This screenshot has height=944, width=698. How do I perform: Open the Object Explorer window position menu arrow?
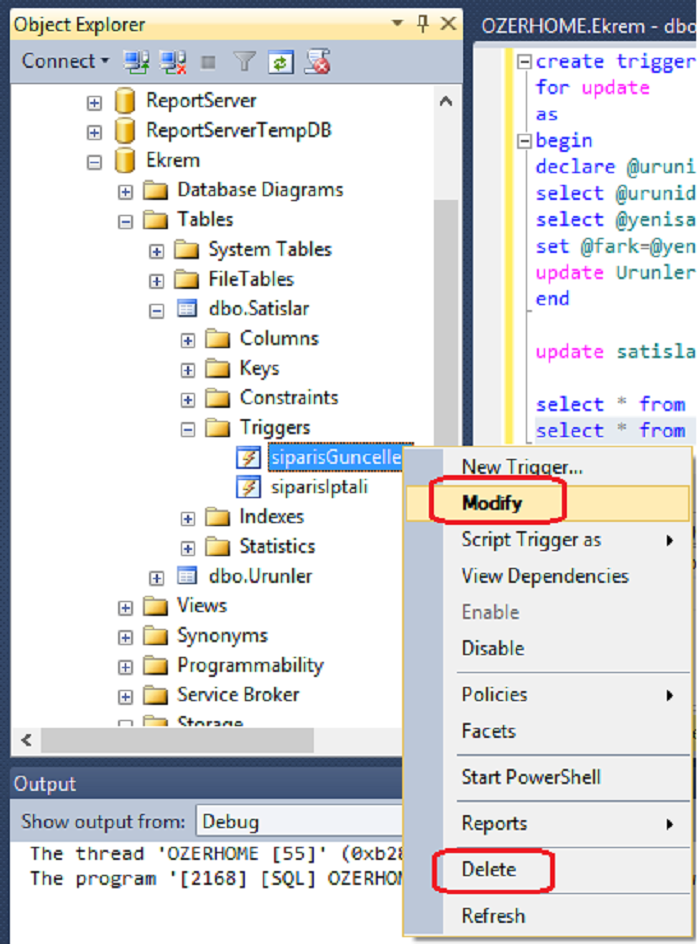point(399,24)
